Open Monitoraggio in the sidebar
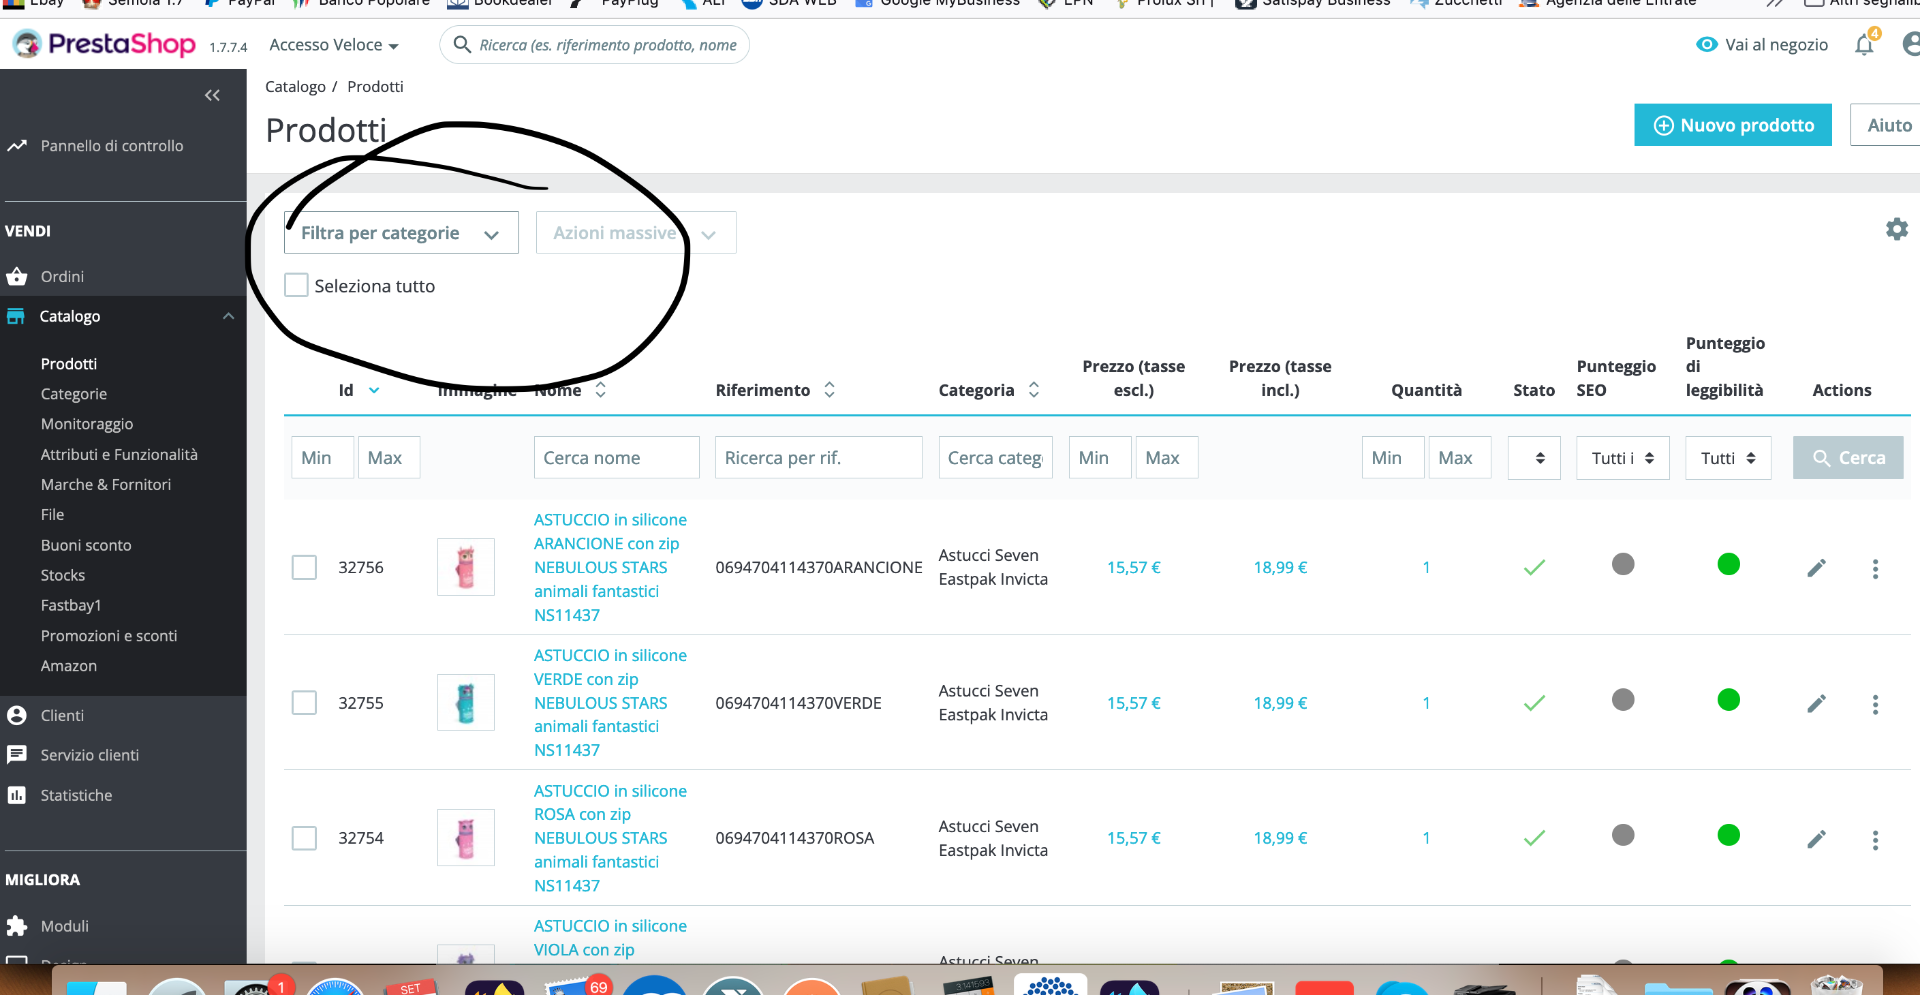The image size is (1920, 995). (x=87, y=424)
